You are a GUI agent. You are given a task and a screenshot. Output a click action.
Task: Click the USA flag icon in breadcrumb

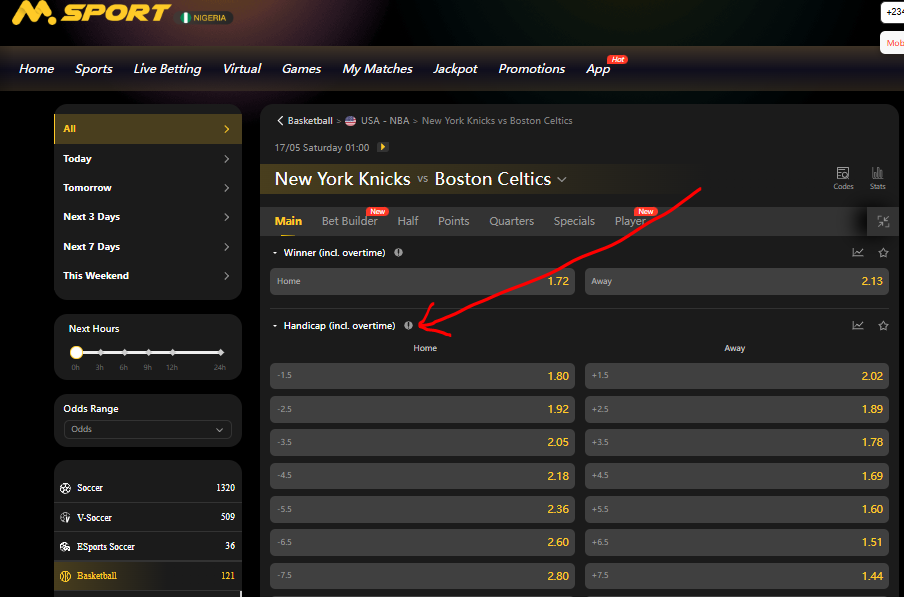point(351,121)
